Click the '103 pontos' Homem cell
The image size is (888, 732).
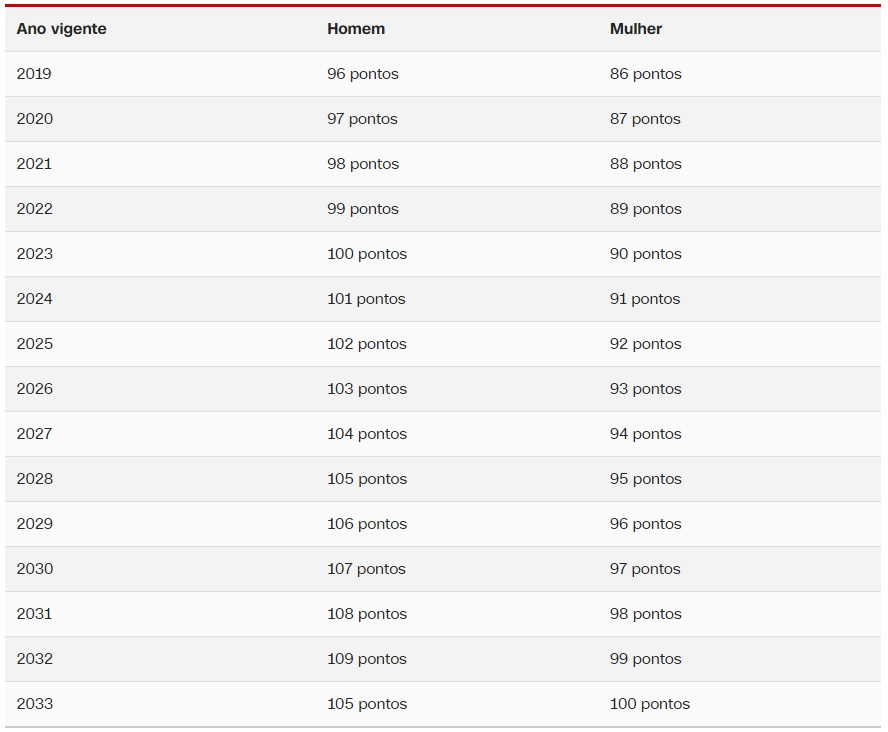click(x=367, y=389)
